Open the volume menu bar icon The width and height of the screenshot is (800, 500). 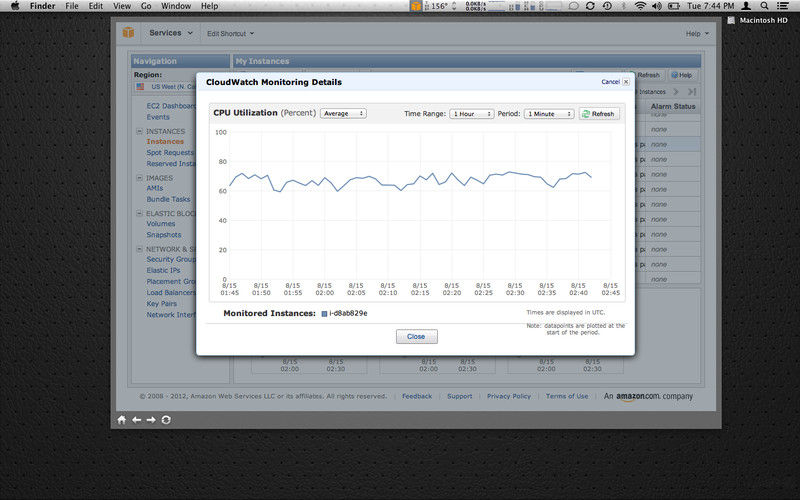657,6
